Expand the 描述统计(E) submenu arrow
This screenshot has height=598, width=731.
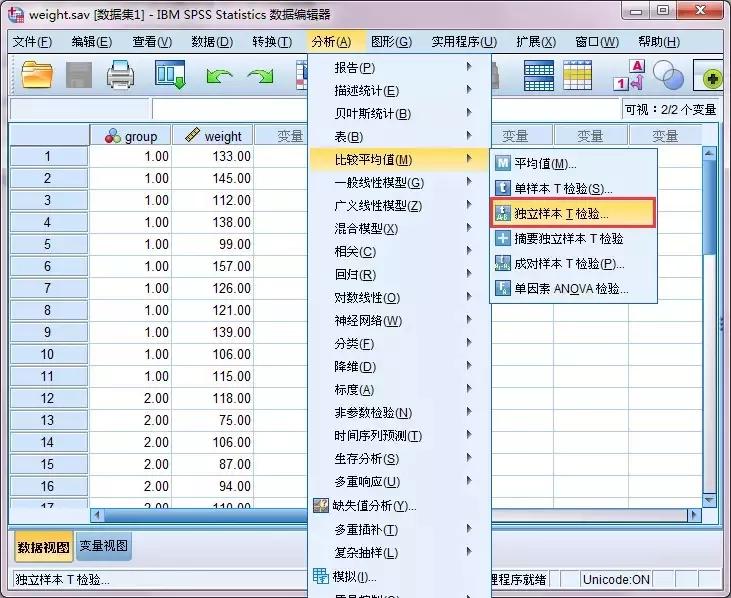(469, 89)
